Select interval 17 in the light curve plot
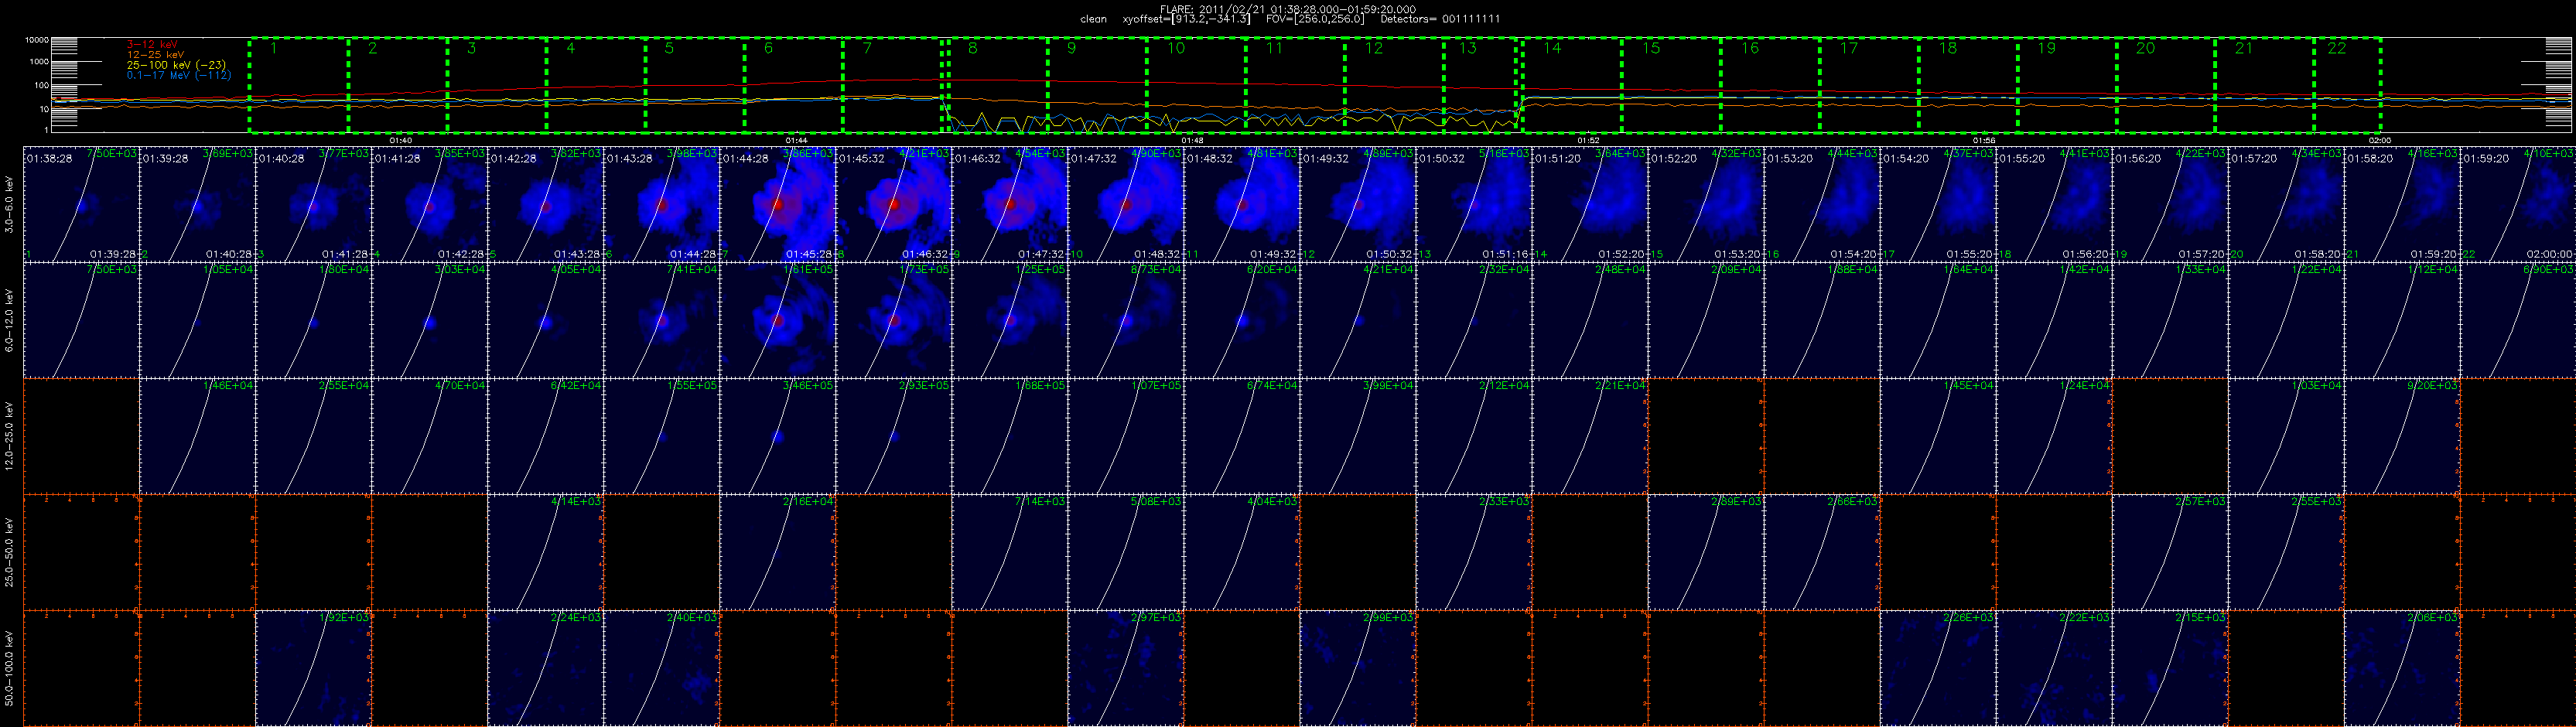The image size is (2576, 727). coord(1869,85)
